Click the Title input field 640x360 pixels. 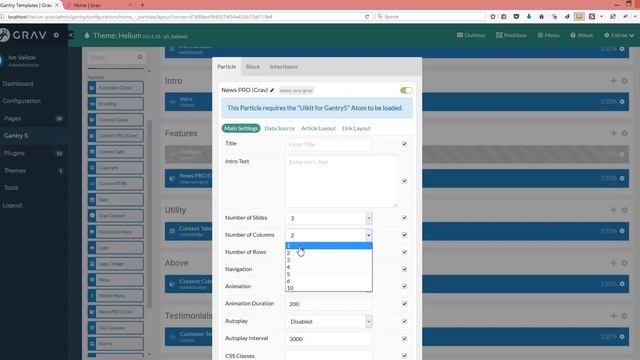(329, 144)
